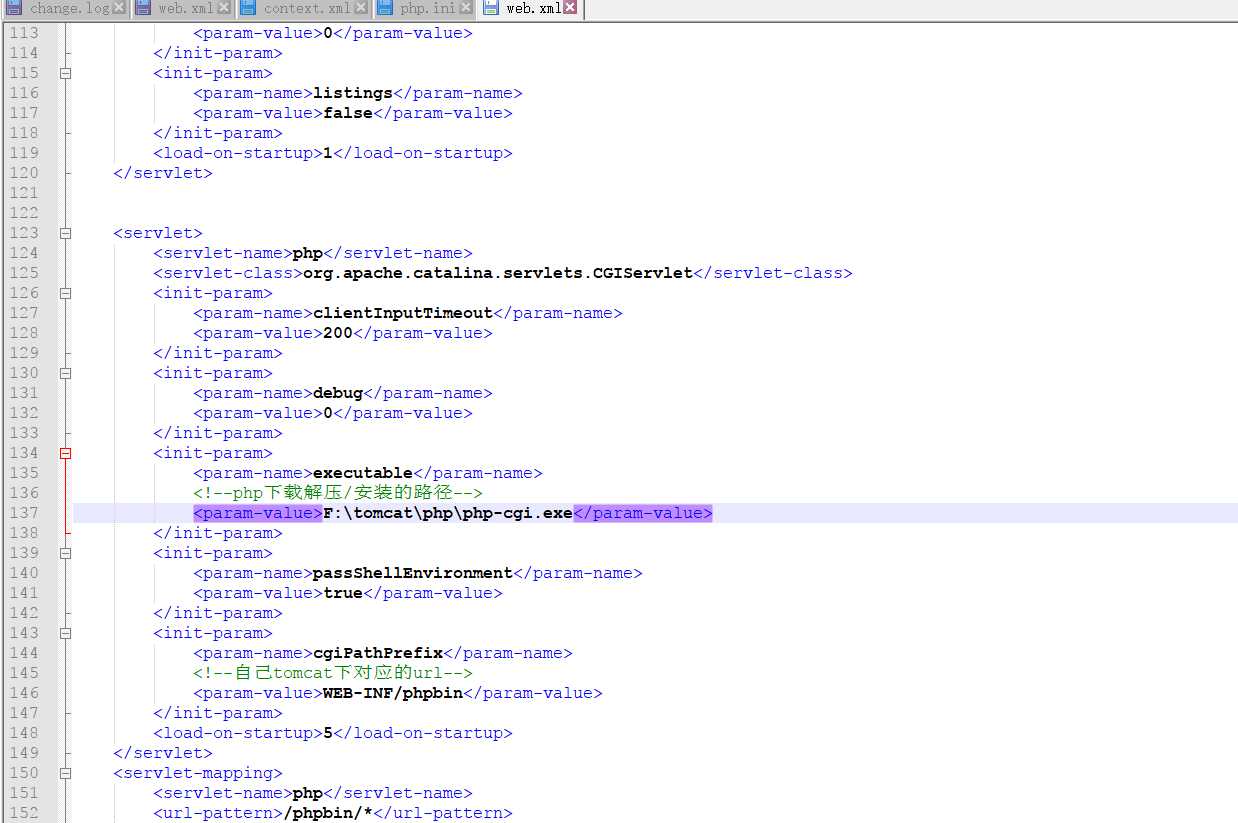Collapse the servlet-mapping fold at line 150
Screen dimensions: 1238x823
point(66,773)
